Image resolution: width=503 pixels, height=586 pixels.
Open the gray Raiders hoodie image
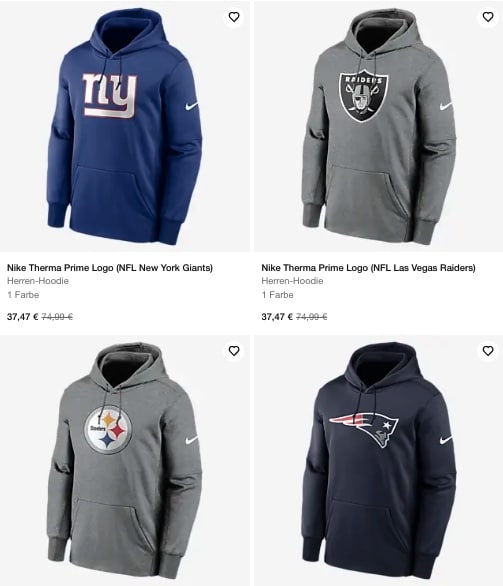click(379, 126)
